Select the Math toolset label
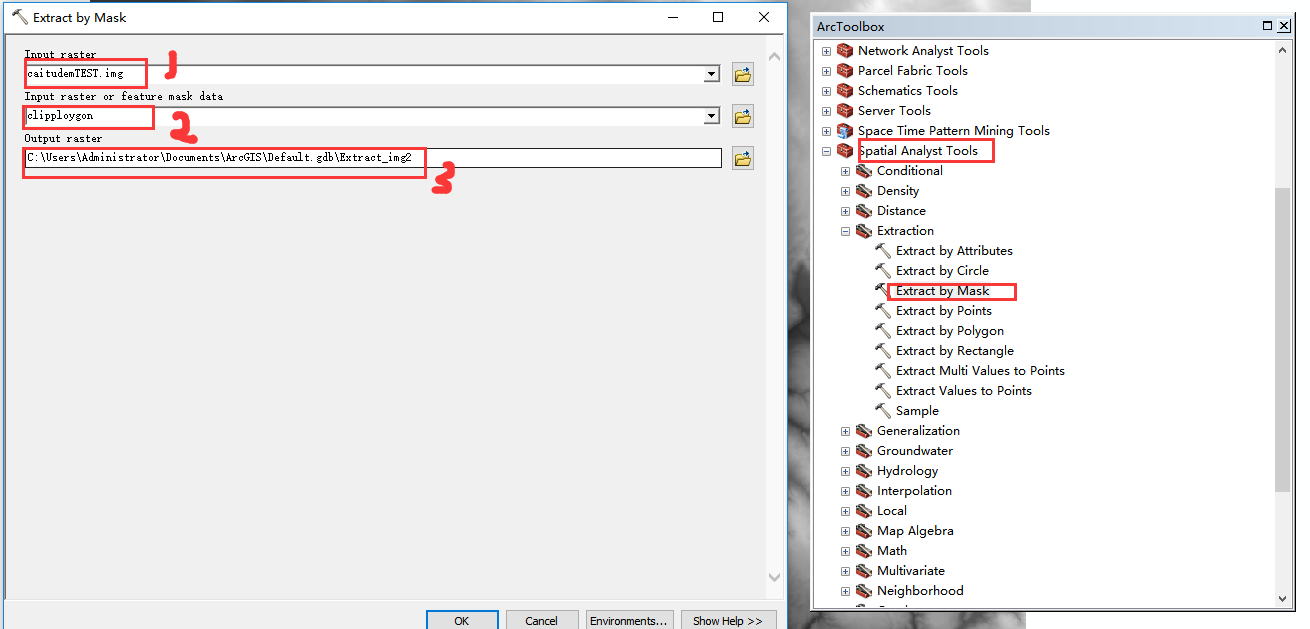 [x=892, y=551]
